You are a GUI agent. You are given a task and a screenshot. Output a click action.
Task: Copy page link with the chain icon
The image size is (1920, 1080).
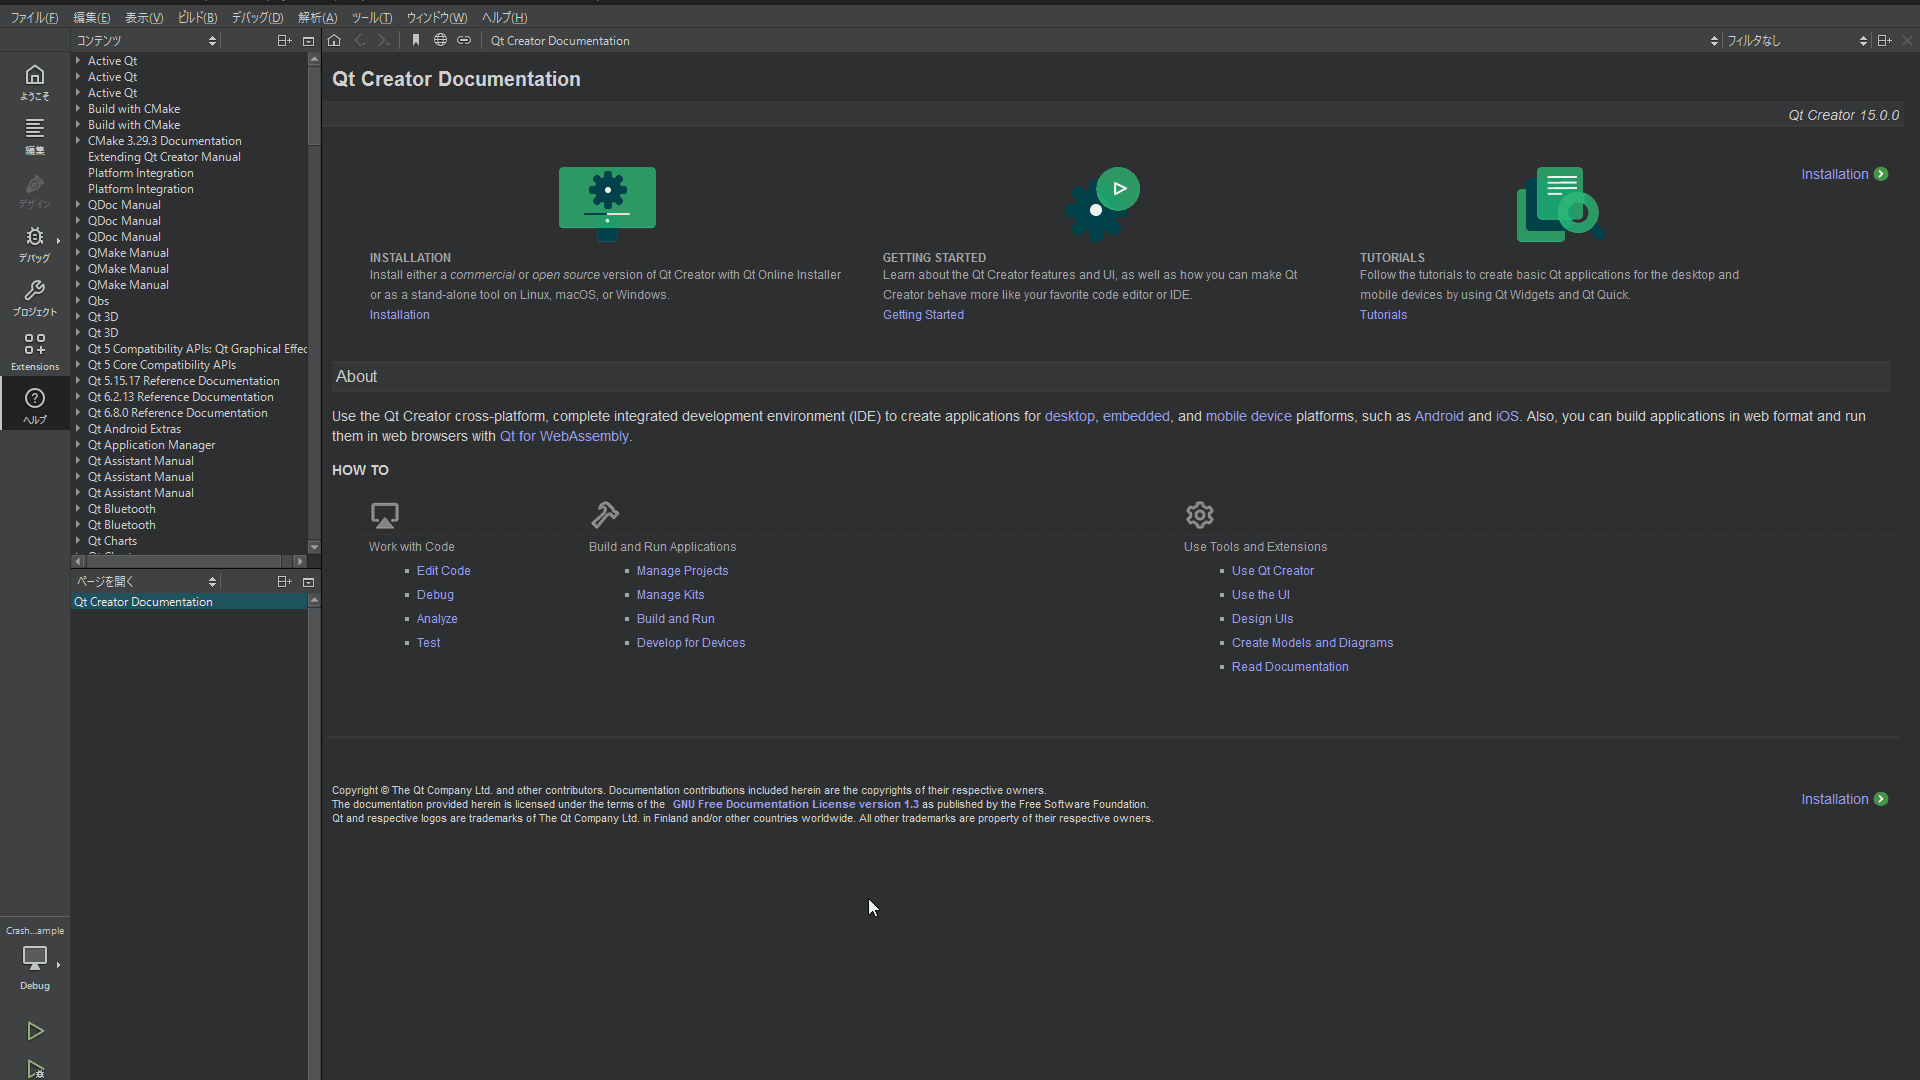pyautogui.click(x=464, y=41)
